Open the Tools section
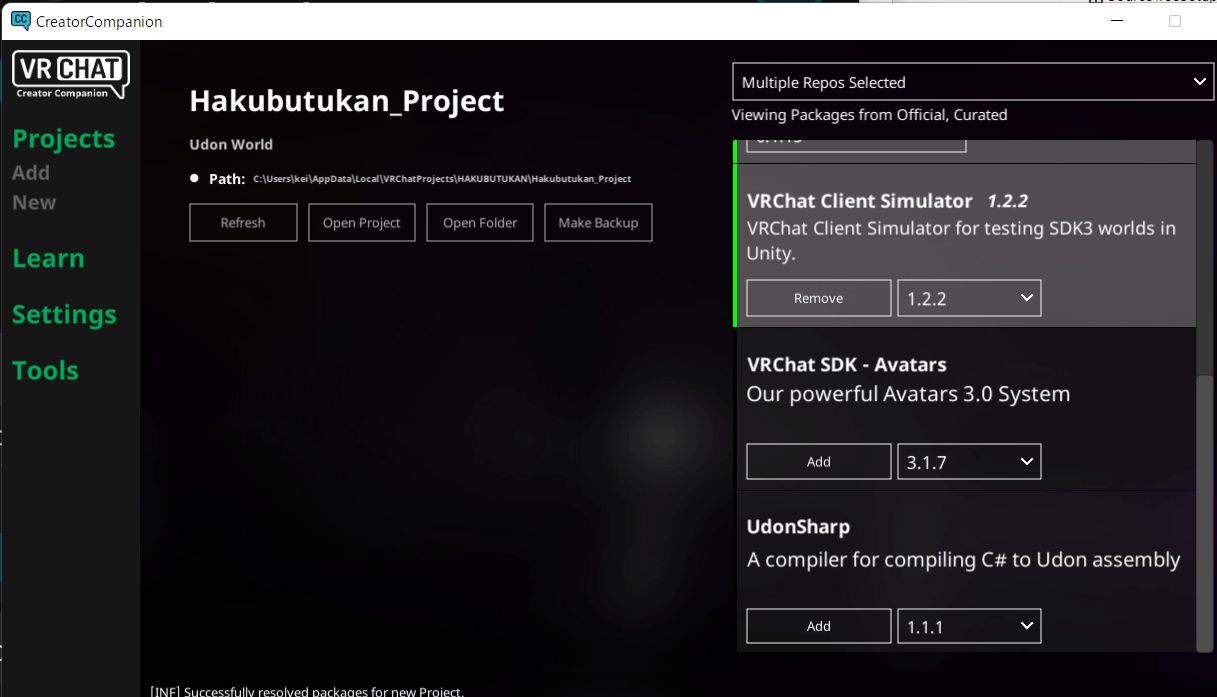 click(45, 370)
